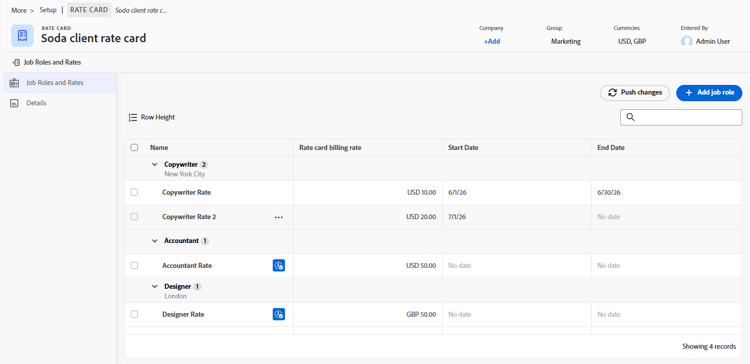
Task: Click inside the search input field
Action: tap(681, 117)
